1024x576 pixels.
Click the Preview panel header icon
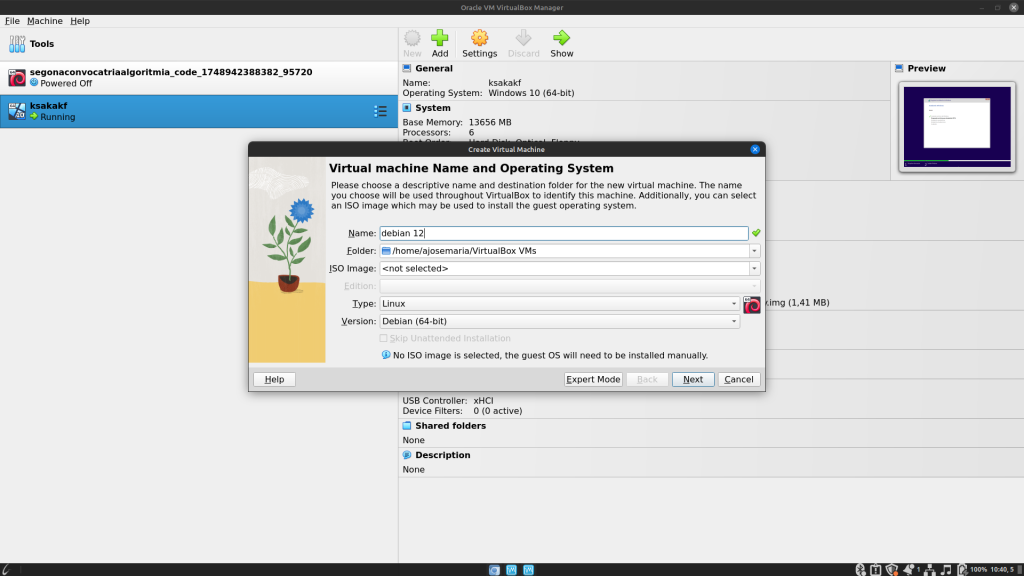pyautogui.click(x=899, y=68)
